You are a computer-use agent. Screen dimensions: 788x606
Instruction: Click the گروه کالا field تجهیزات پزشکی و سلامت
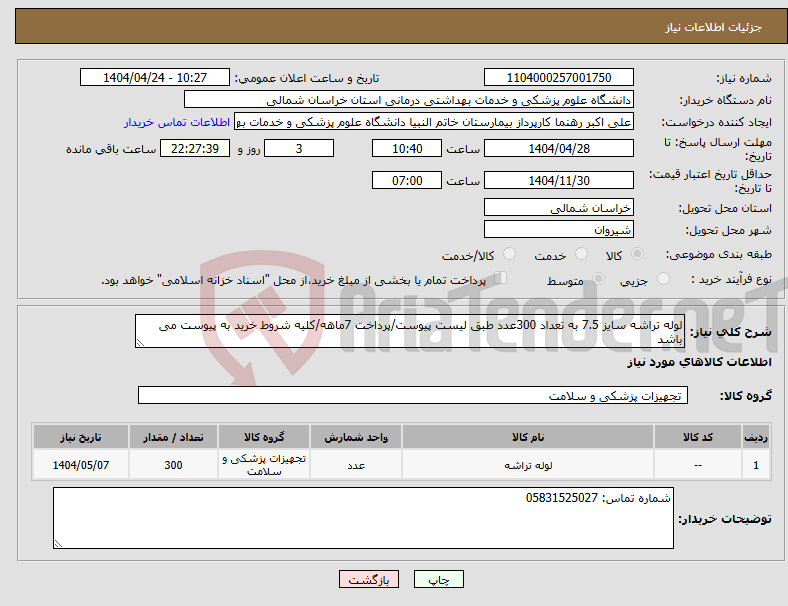click(413, 395)
